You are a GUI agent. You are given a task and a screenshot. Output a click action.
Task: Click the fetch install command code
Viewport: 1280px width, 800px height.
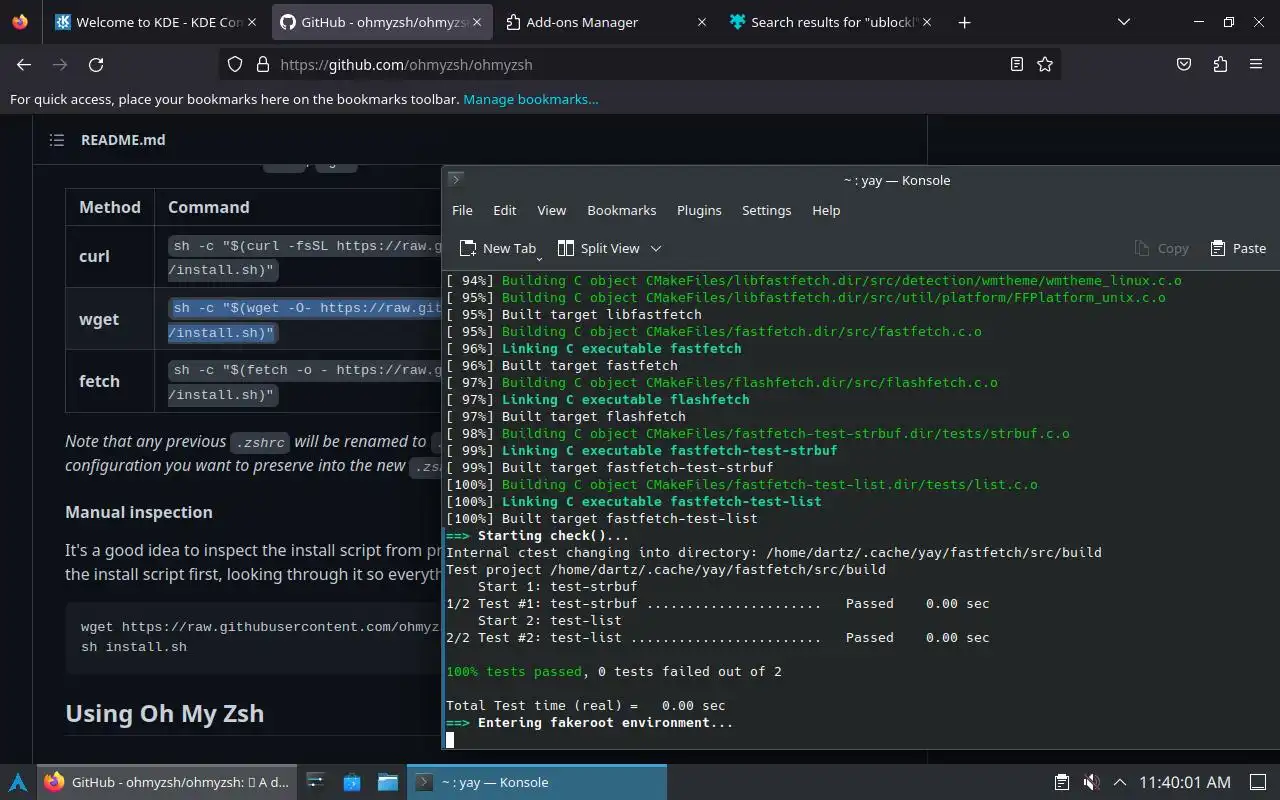pos(304,382)
